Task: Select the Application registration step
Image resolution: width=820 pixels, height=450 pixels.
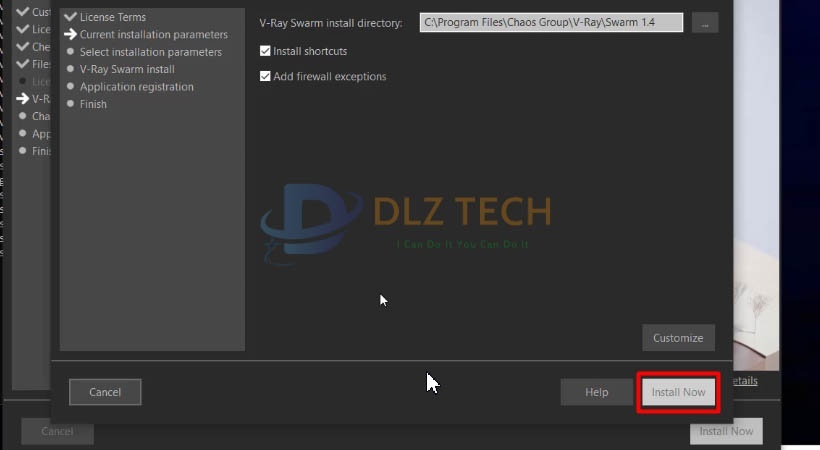Action: pos(136,87)
